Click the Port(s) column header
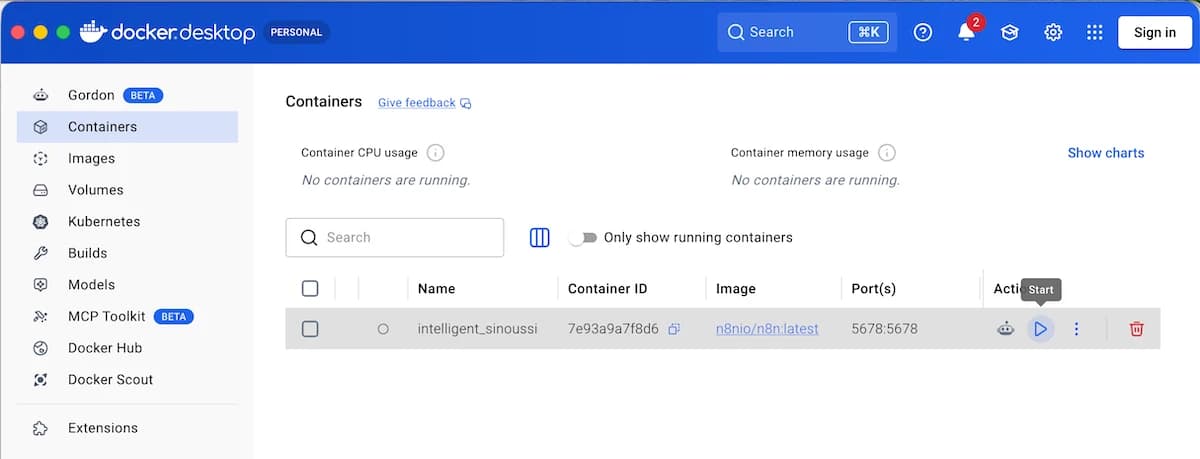 click(x=873, y=288)
